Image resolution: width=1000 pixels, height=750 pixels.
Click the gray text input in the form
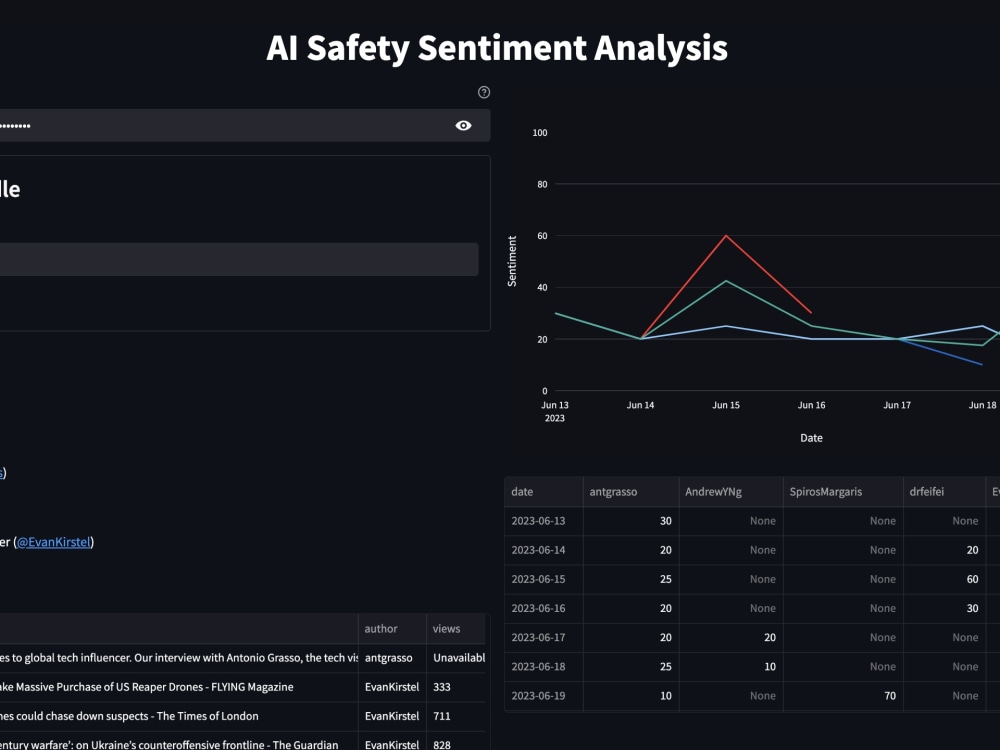(239, 259)
